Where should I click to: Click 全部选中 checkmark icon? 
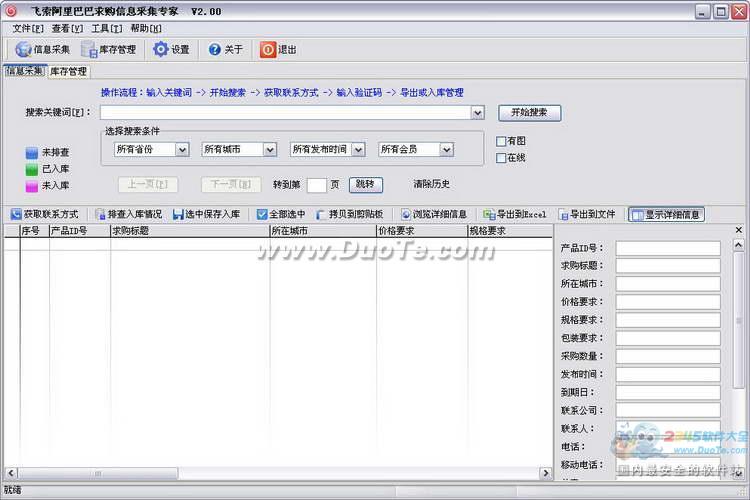(262, 214)
